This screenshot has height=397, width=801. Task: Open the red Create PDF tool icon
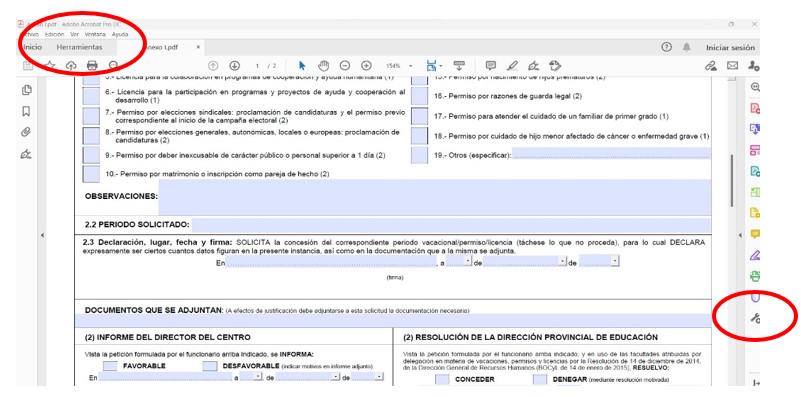point(755,108)
